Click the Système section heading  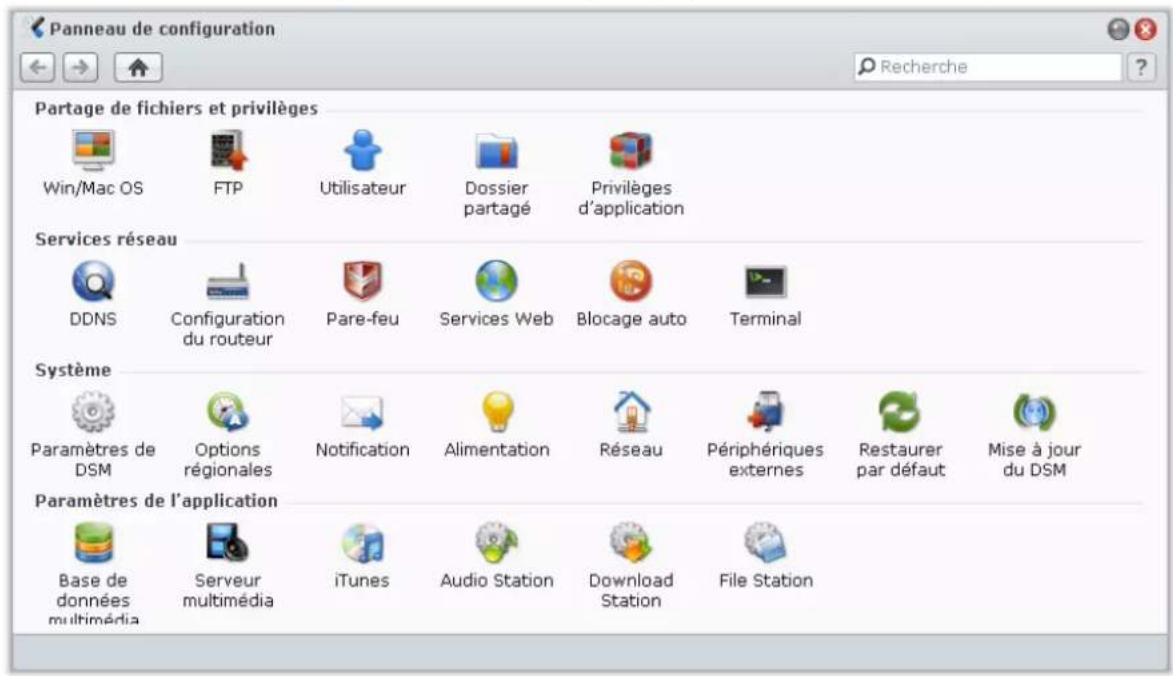point(73,370)
